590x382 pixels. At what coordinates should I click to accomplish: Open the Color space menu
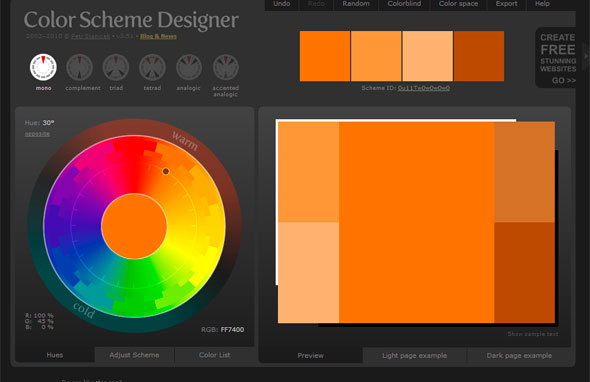point(458,4)
